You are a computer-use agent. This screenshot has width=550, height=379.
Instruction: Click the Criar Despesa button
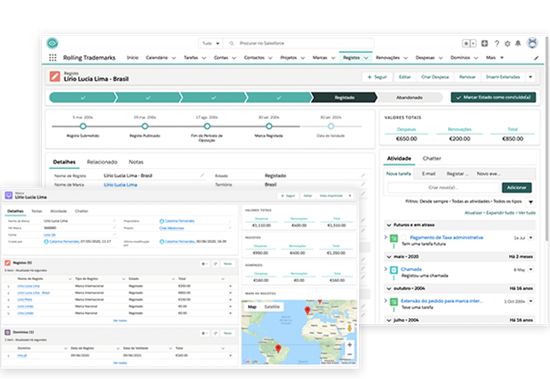pyautogui.click(x=435, y=77)
